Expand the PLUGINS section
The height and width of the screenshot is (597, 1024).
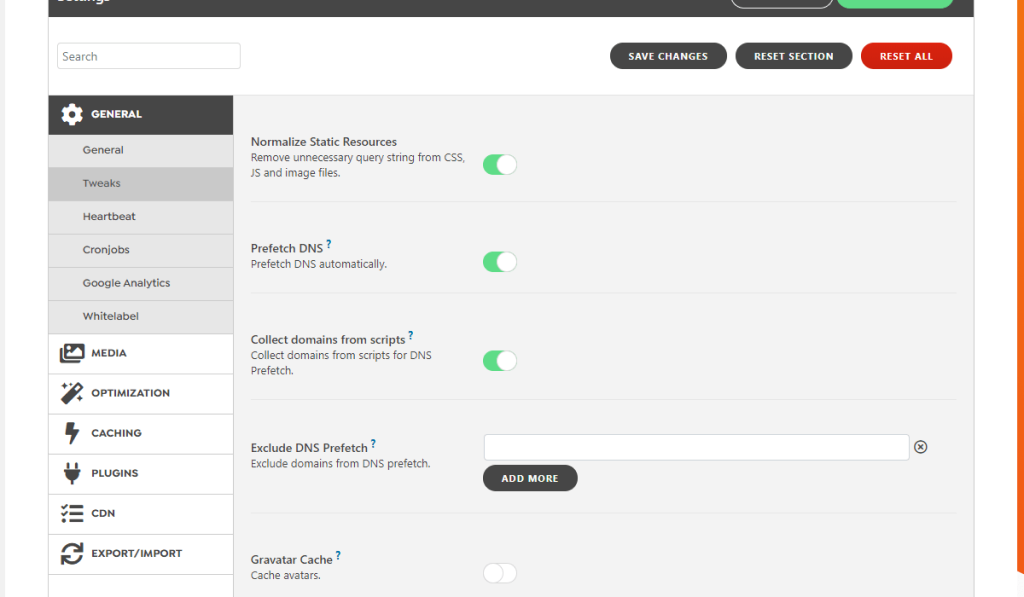click(140, 474)
